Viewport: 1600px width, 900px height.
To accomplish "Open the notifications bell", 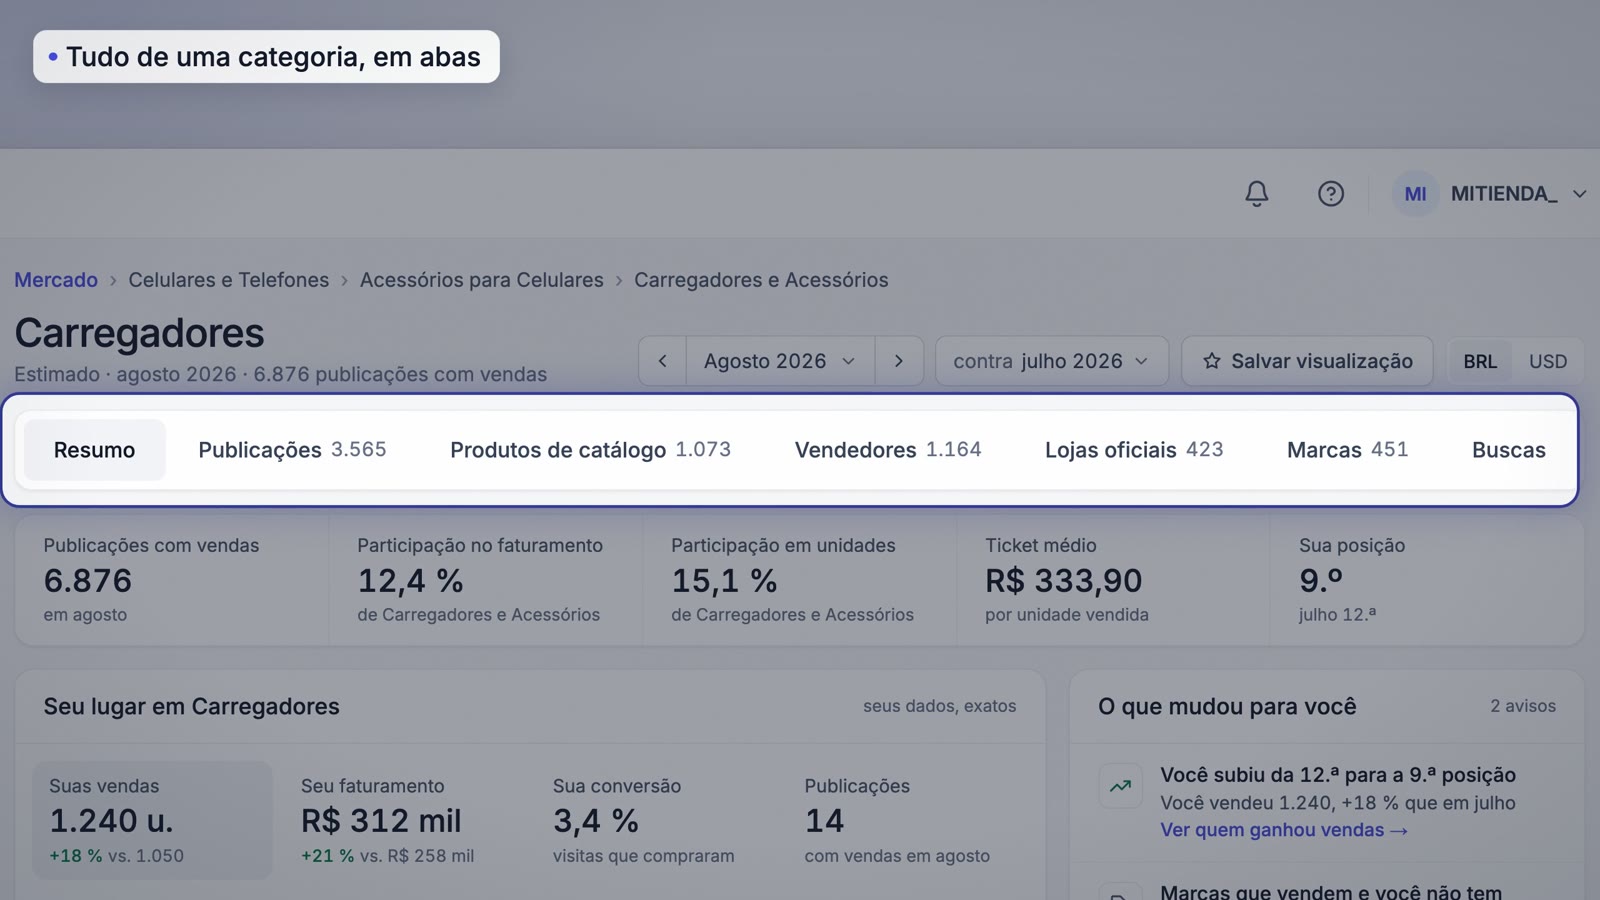I will 1257,193.
